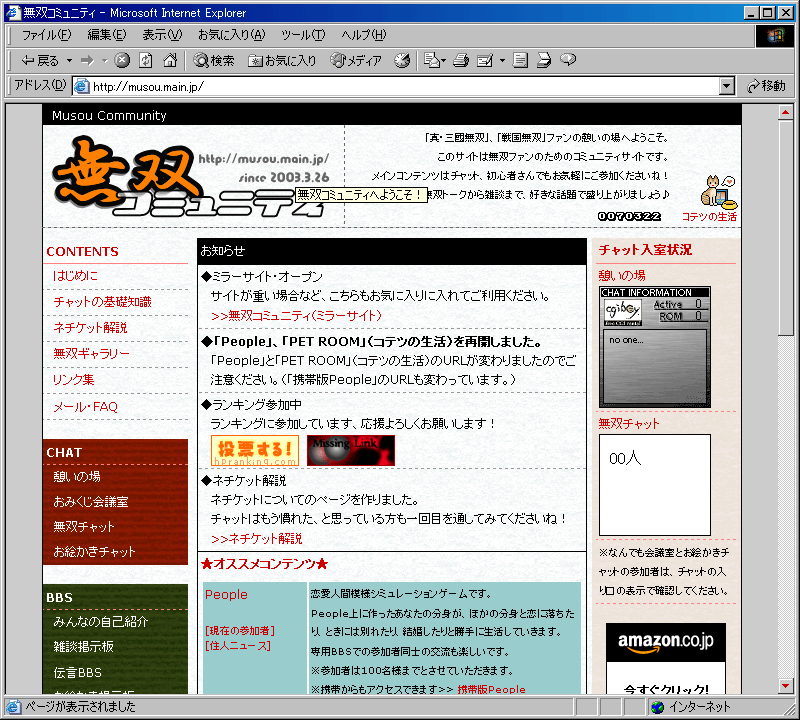This screenshot has width=800, height=720.
Task: Open the 憩いの場 chat sidebar link
Action: coord(77,477)
